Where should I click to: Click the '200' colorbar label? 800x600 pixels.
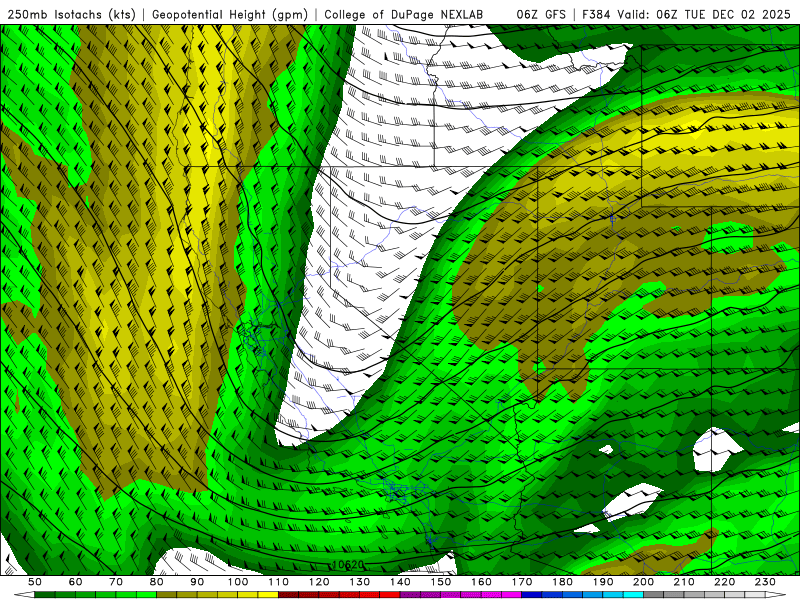[x=643, y=582]
